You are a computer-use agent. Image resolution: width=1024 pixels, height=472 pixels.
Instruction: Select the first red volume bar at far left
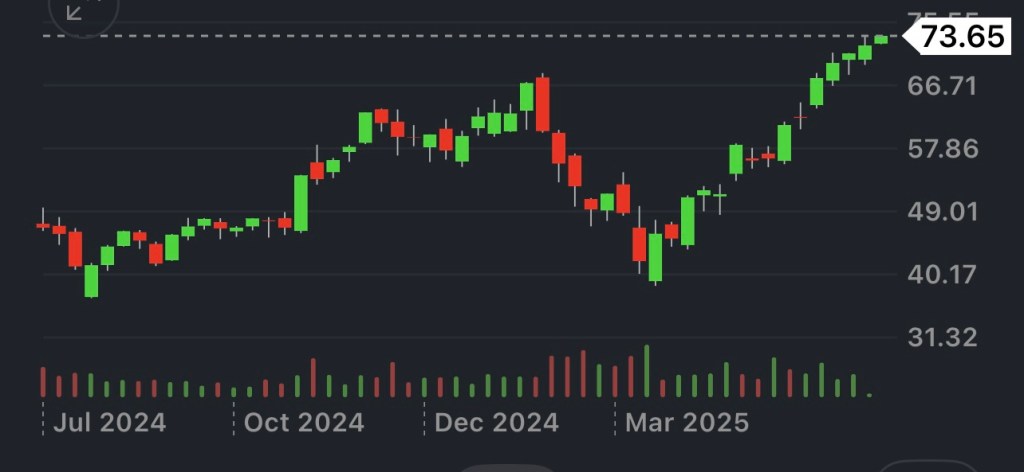click(x=43, y=382)
